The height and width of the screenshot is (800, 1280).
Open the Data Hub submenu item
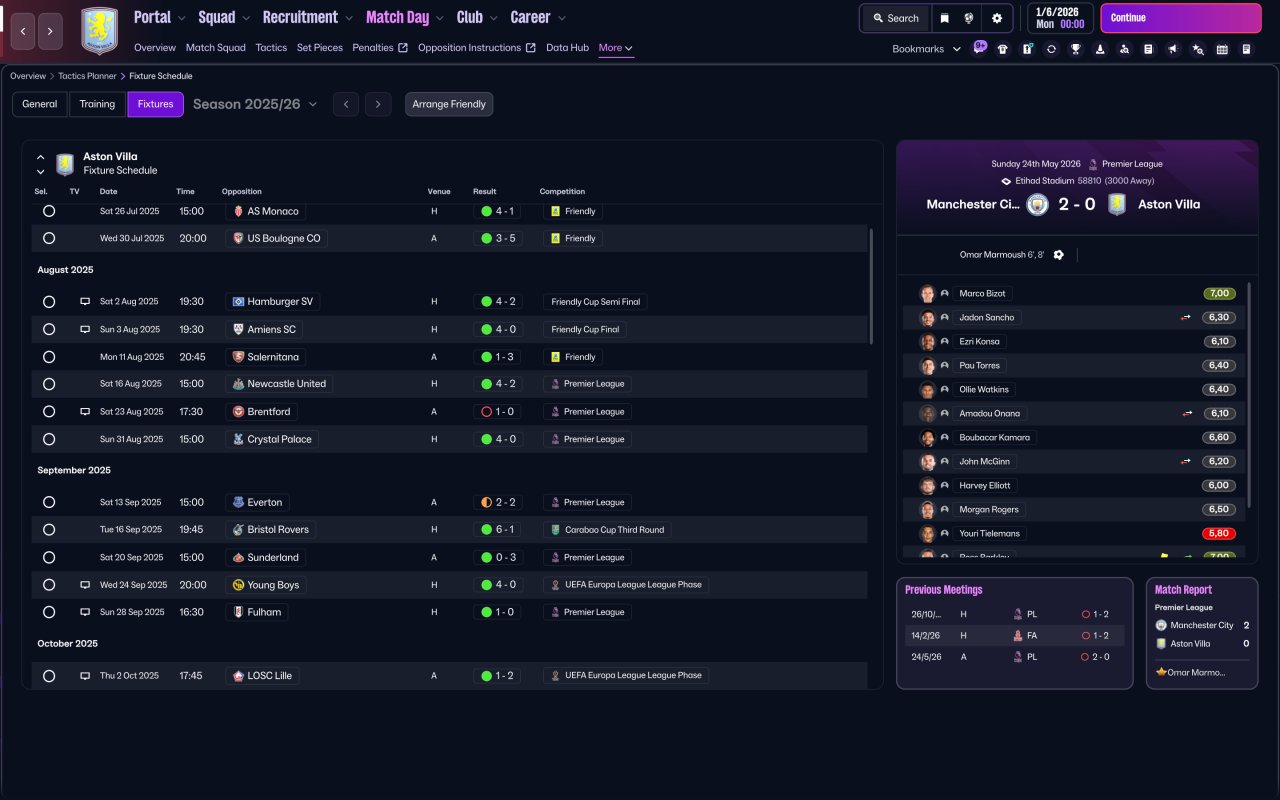point(567,48)
